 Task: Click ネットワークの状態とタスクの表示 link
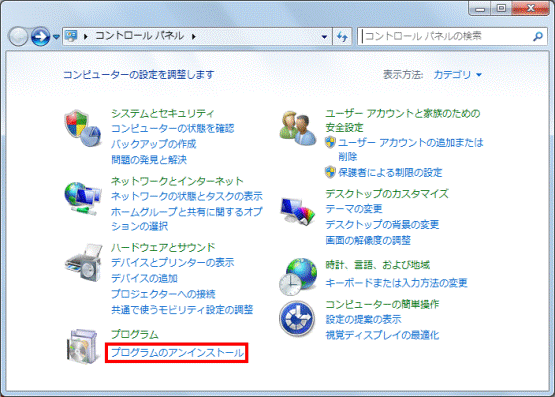click(187, 196)
